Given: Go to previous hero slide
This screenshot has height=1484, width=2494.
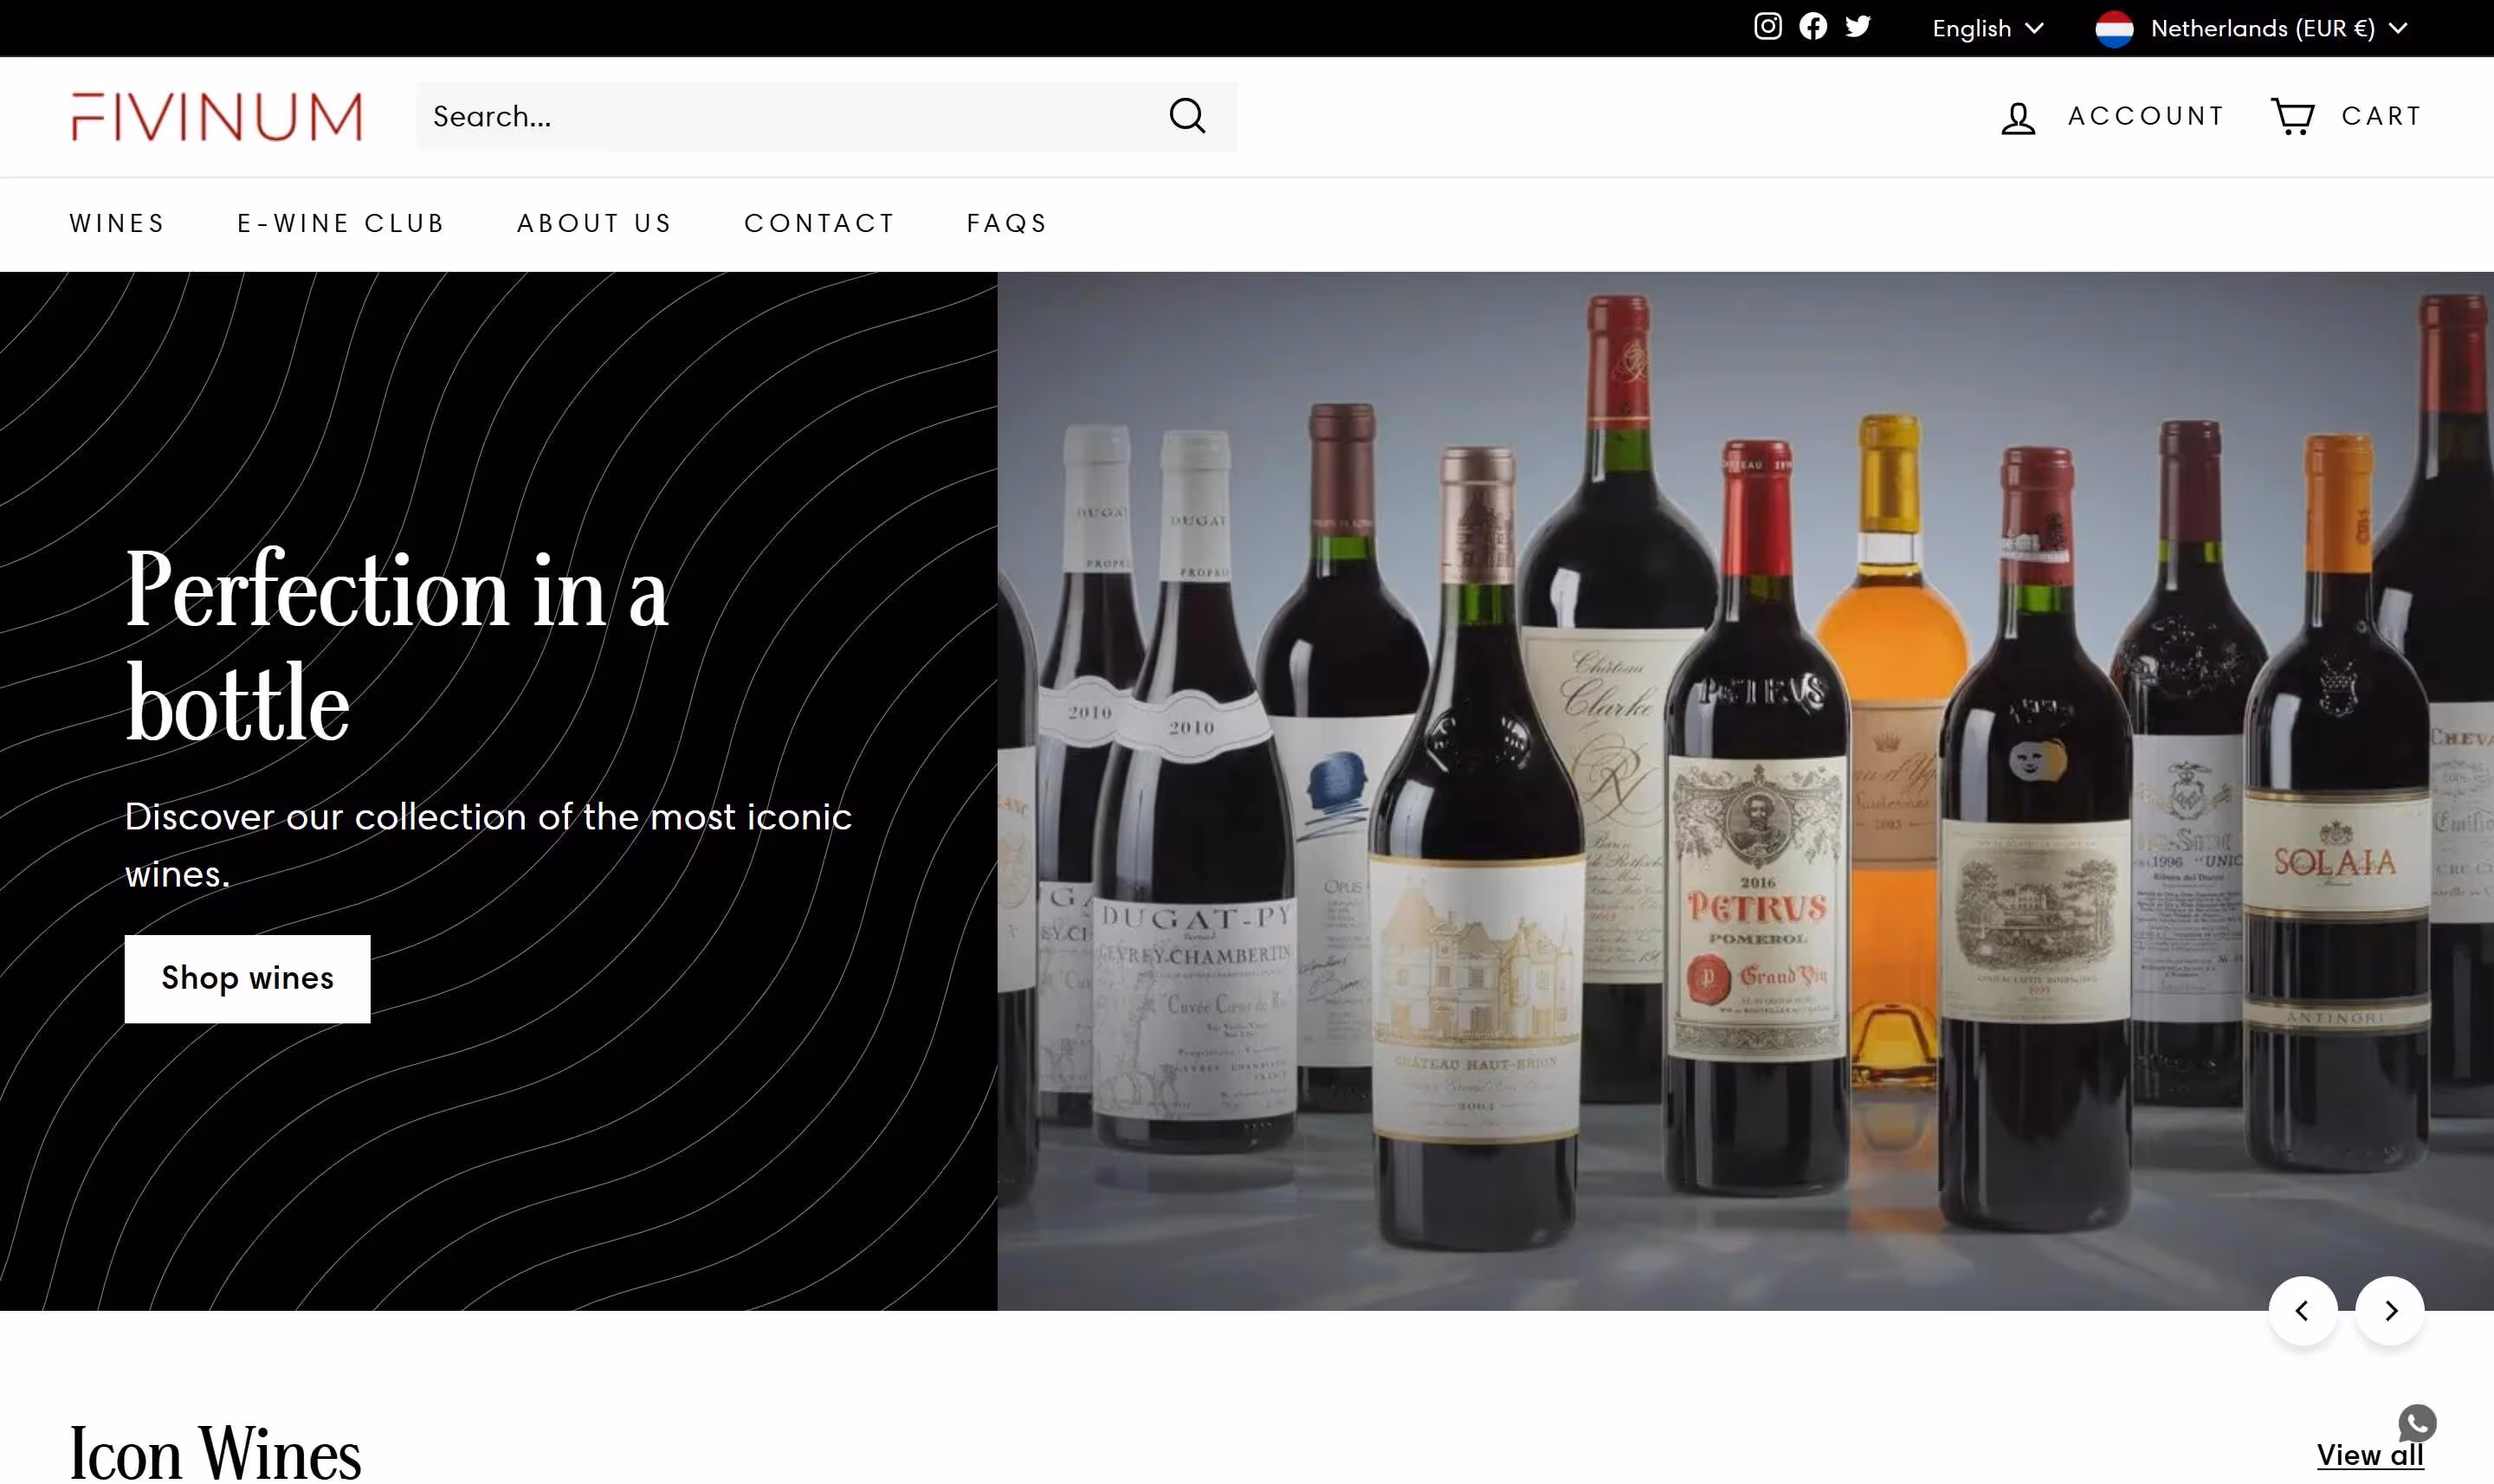Looking at the screenshot, I should (2303, 1311).
